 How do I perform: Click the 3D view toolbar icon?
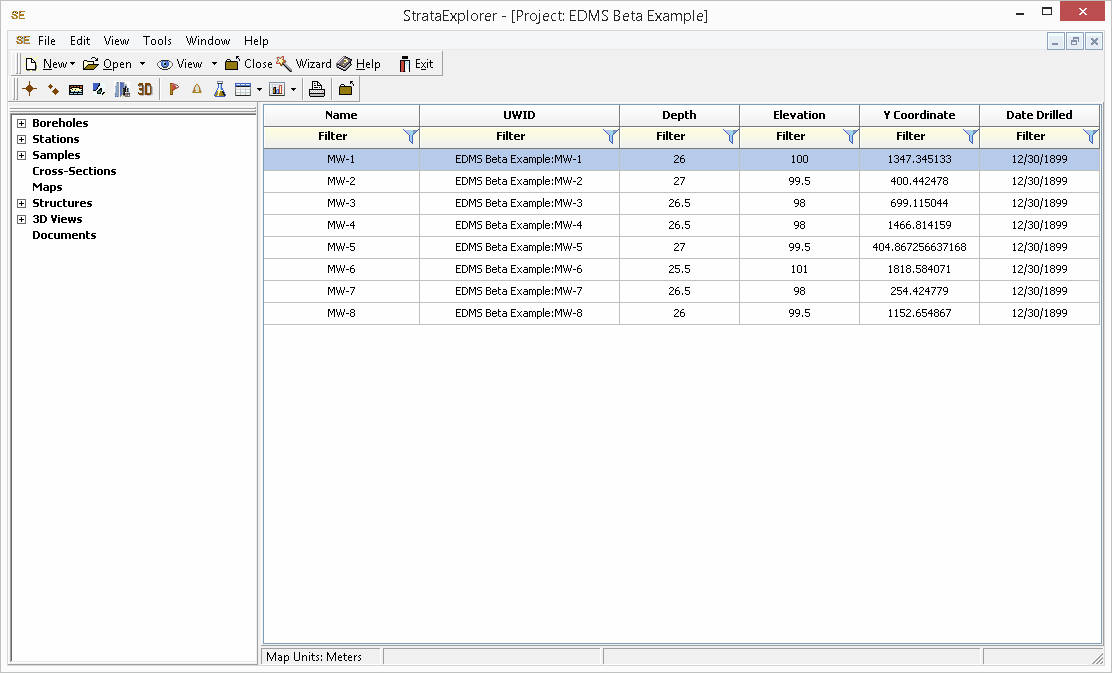pyautogui.click(x=145, y=89)
